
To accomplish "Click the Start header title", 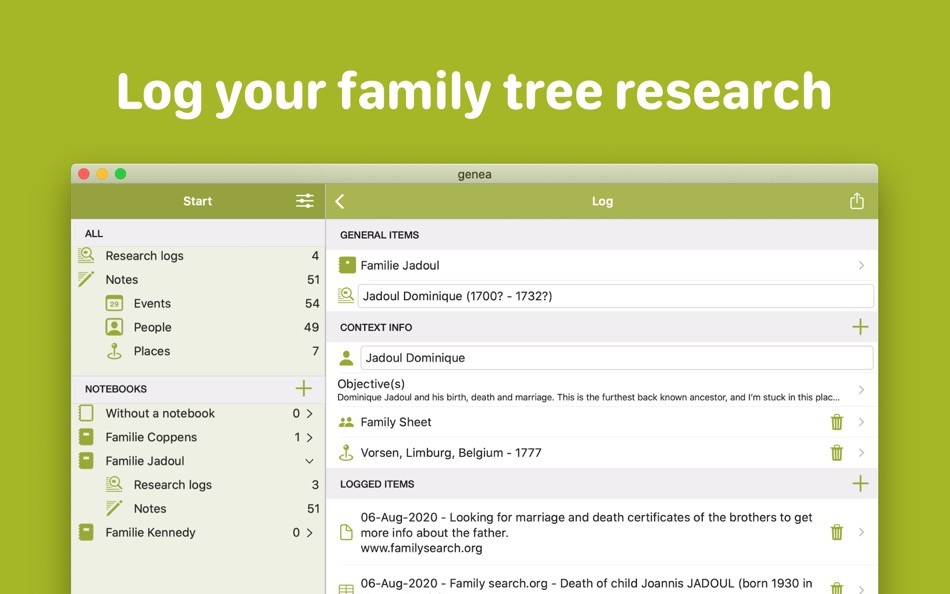I will click(x=198, y=201).
